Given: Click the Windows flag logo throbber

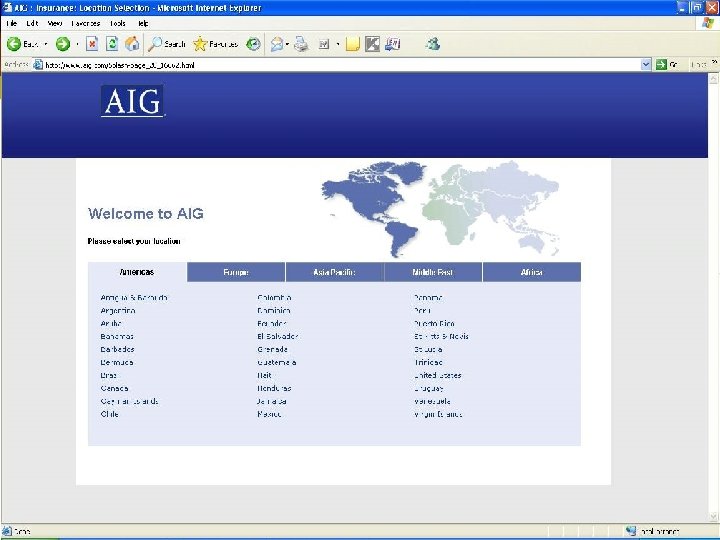Looking at the screenshot, I should point(708,23).
